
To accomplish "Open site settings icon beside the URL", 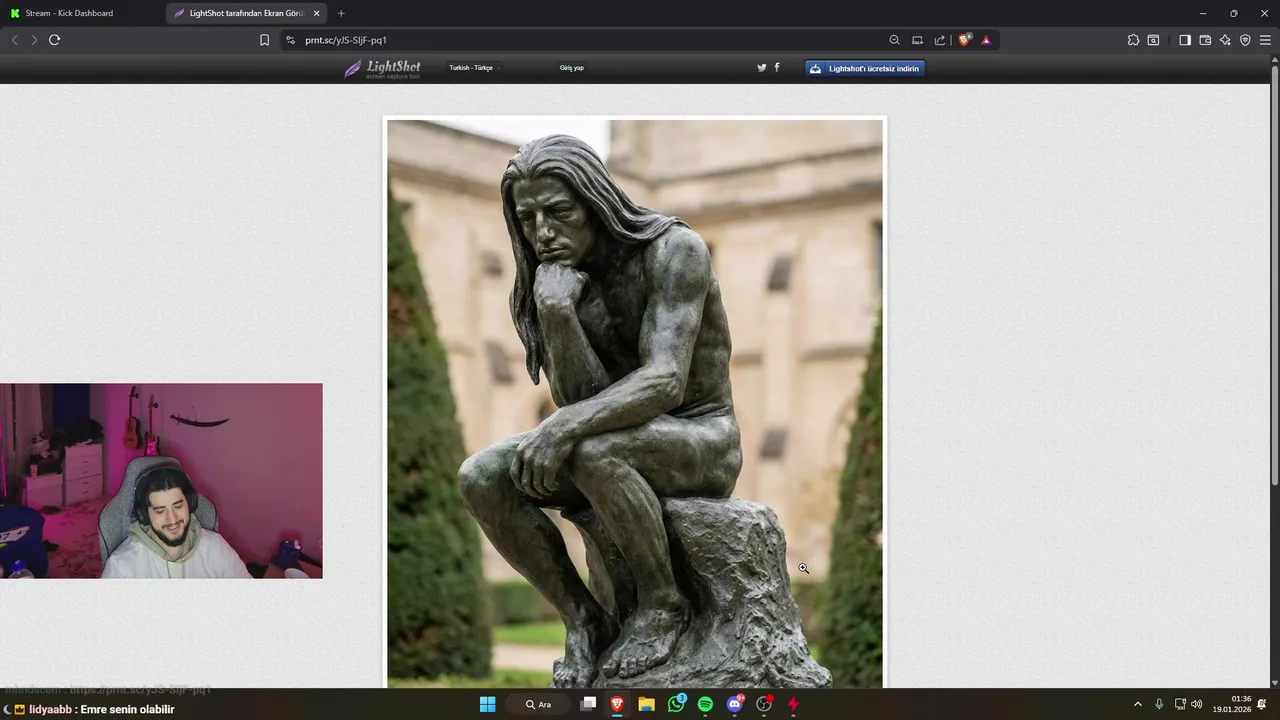I will coord(290,40).
